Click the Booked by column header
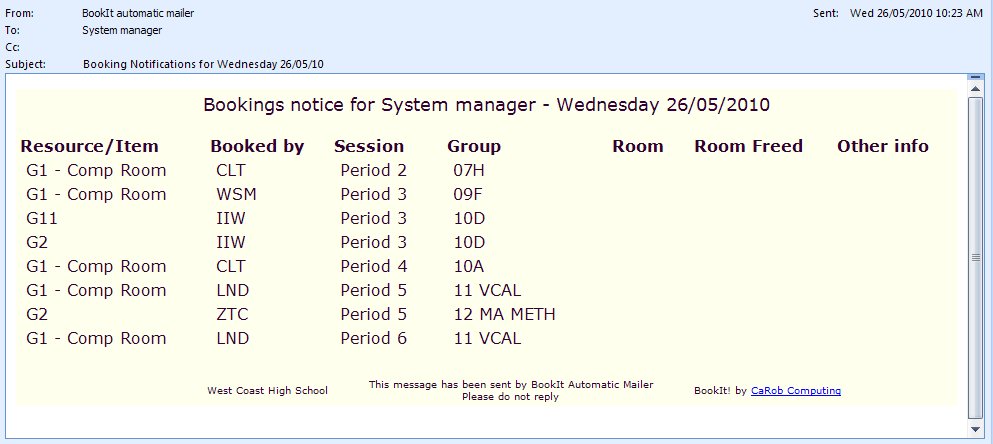This screenshot has height=444, width=993. pos(257,146)
